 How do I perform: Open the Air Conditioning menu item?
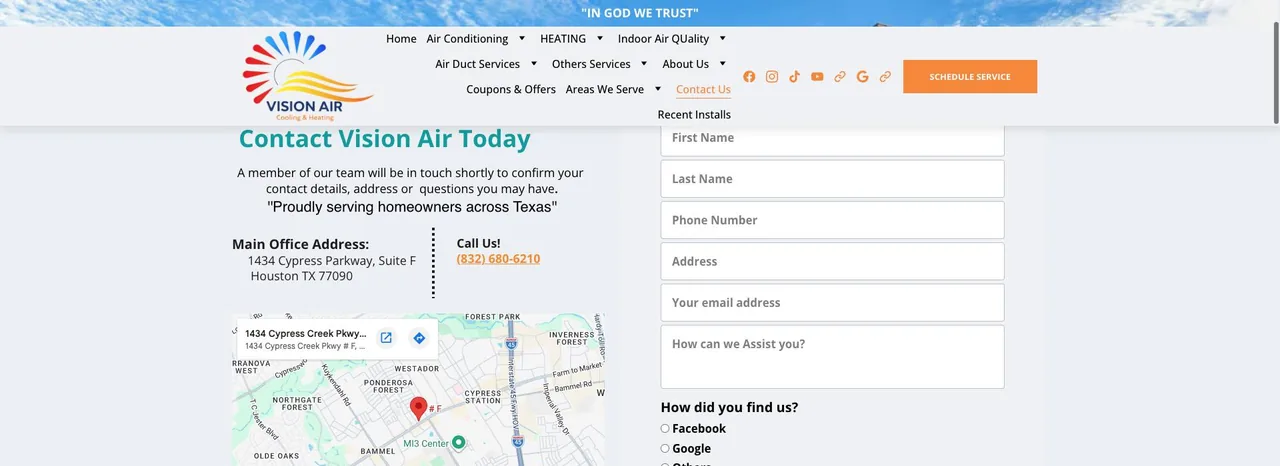[x=467, y=39]
